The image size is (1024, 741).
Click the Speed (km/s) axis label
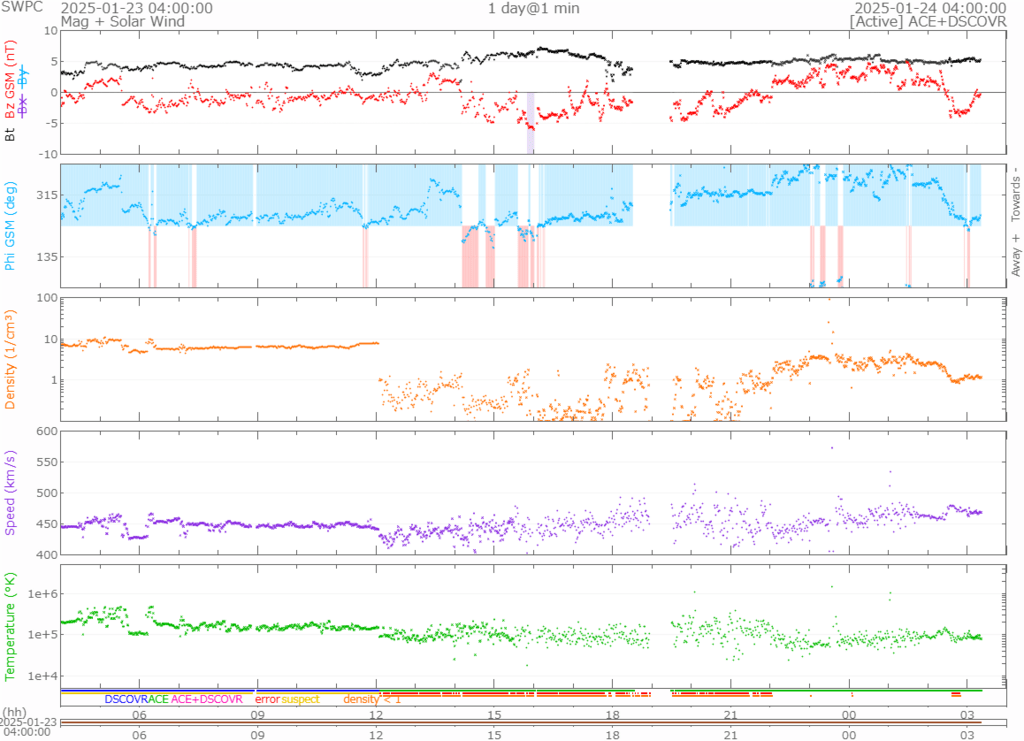(x=11, y=493)
